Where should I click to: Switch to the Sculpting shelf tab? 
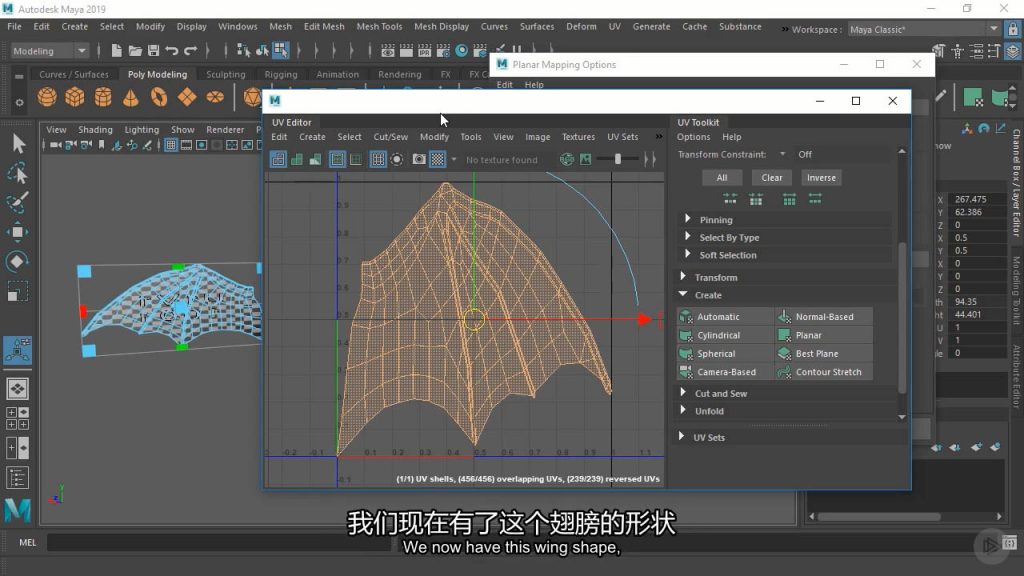[x=225, y=74]
